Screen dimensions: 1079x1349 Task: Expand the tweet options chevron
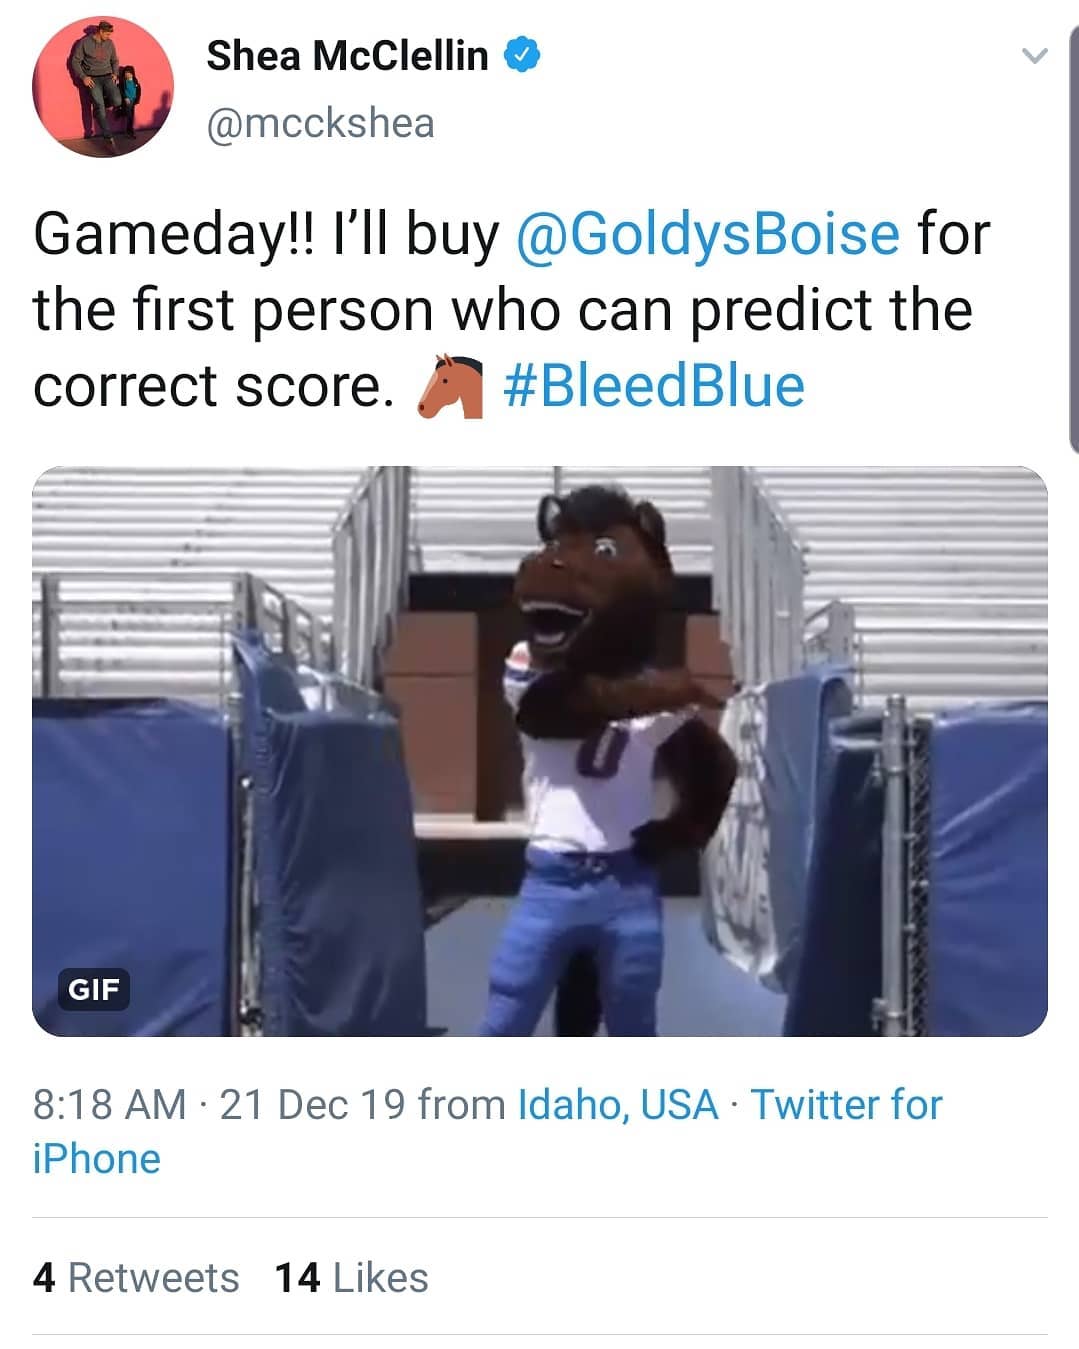click(x=1035, y=57)
